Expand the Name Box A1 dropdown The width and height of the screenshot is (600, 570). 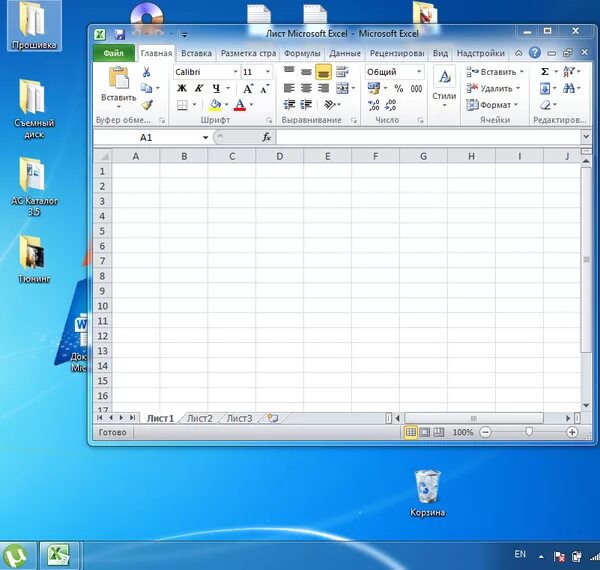[205, 137]
